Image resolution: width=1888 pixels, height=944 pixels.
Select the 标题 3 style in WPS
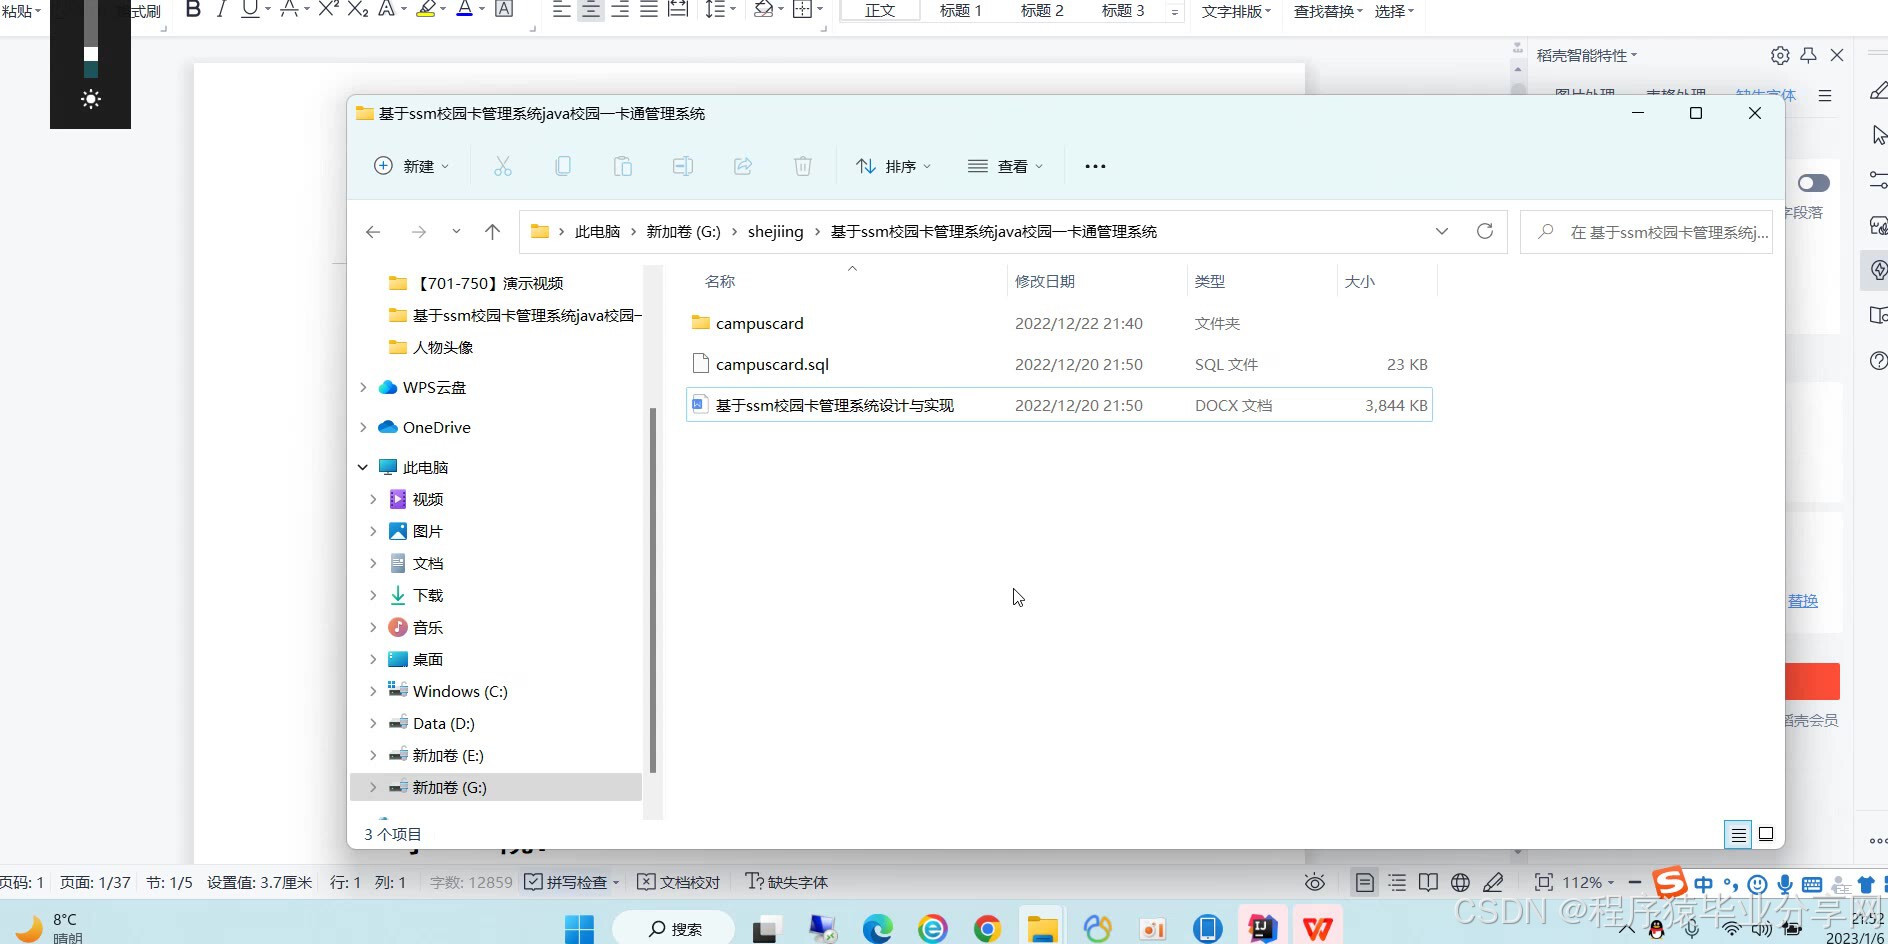(1123, 10)
